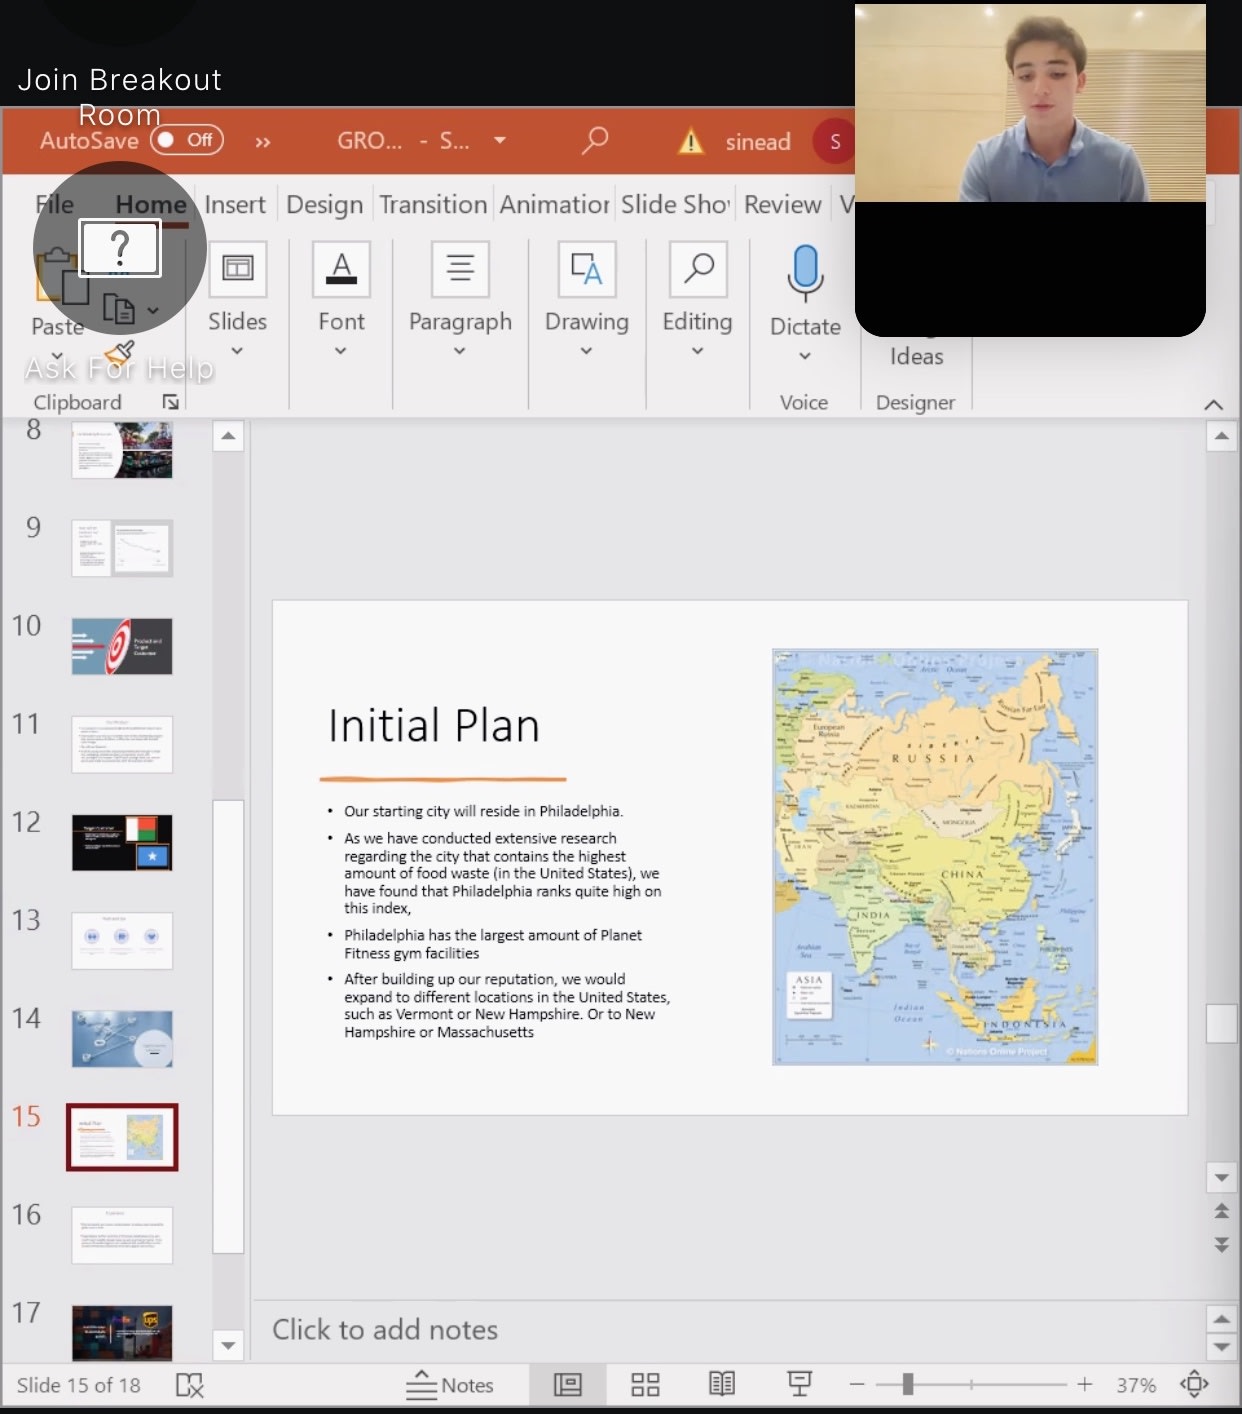Viewport: 1242px width, 1414px height.
Task: Click the Paragraph alignment icon
Action: pos(460,269)
